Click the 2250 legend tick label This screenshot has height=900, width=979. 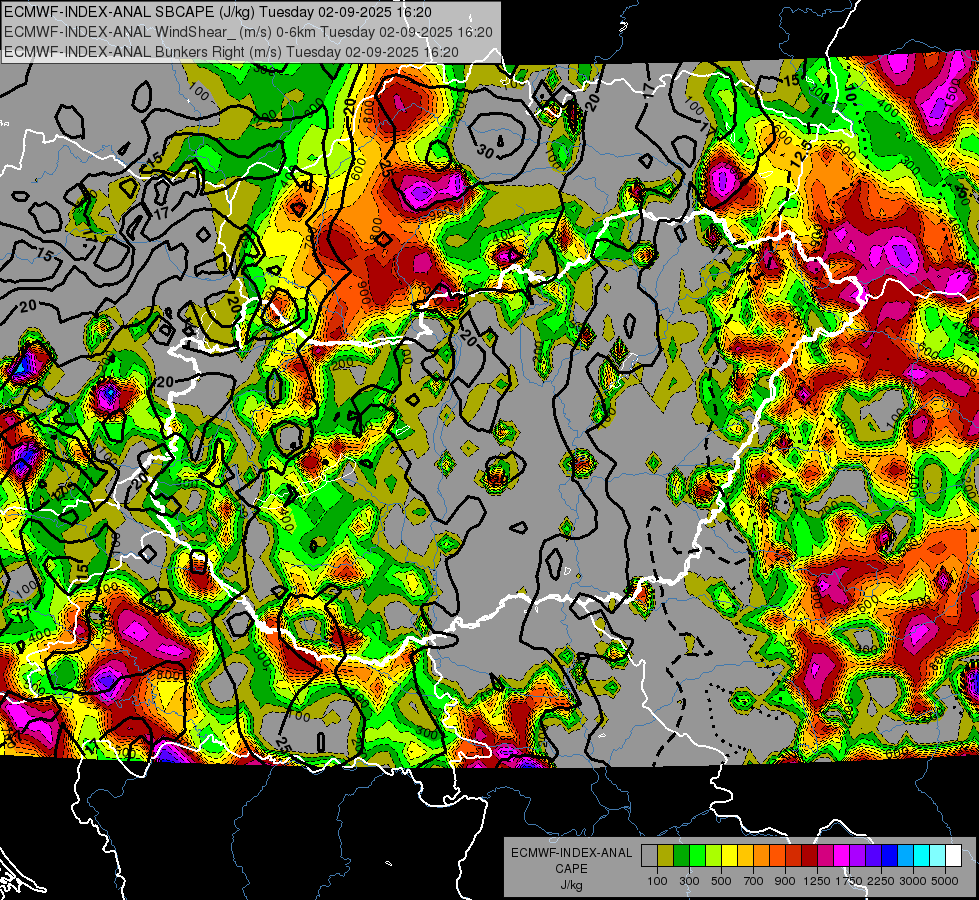pos(881,881)
